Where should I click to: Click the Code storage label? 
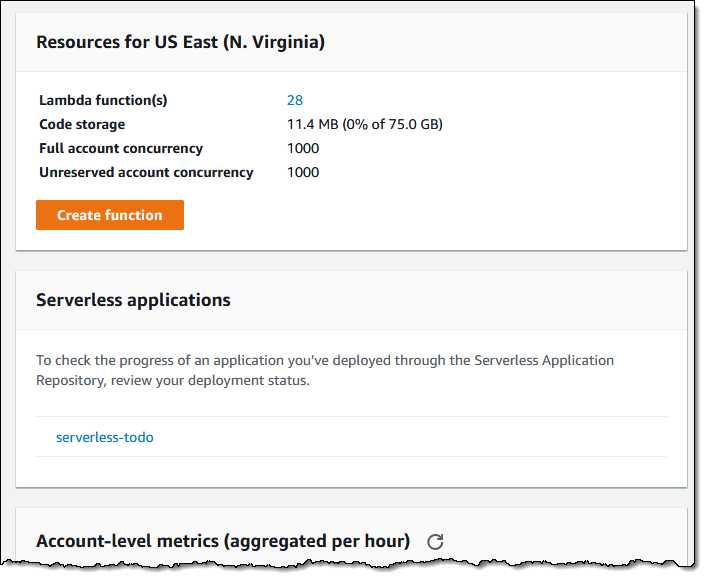82,124
